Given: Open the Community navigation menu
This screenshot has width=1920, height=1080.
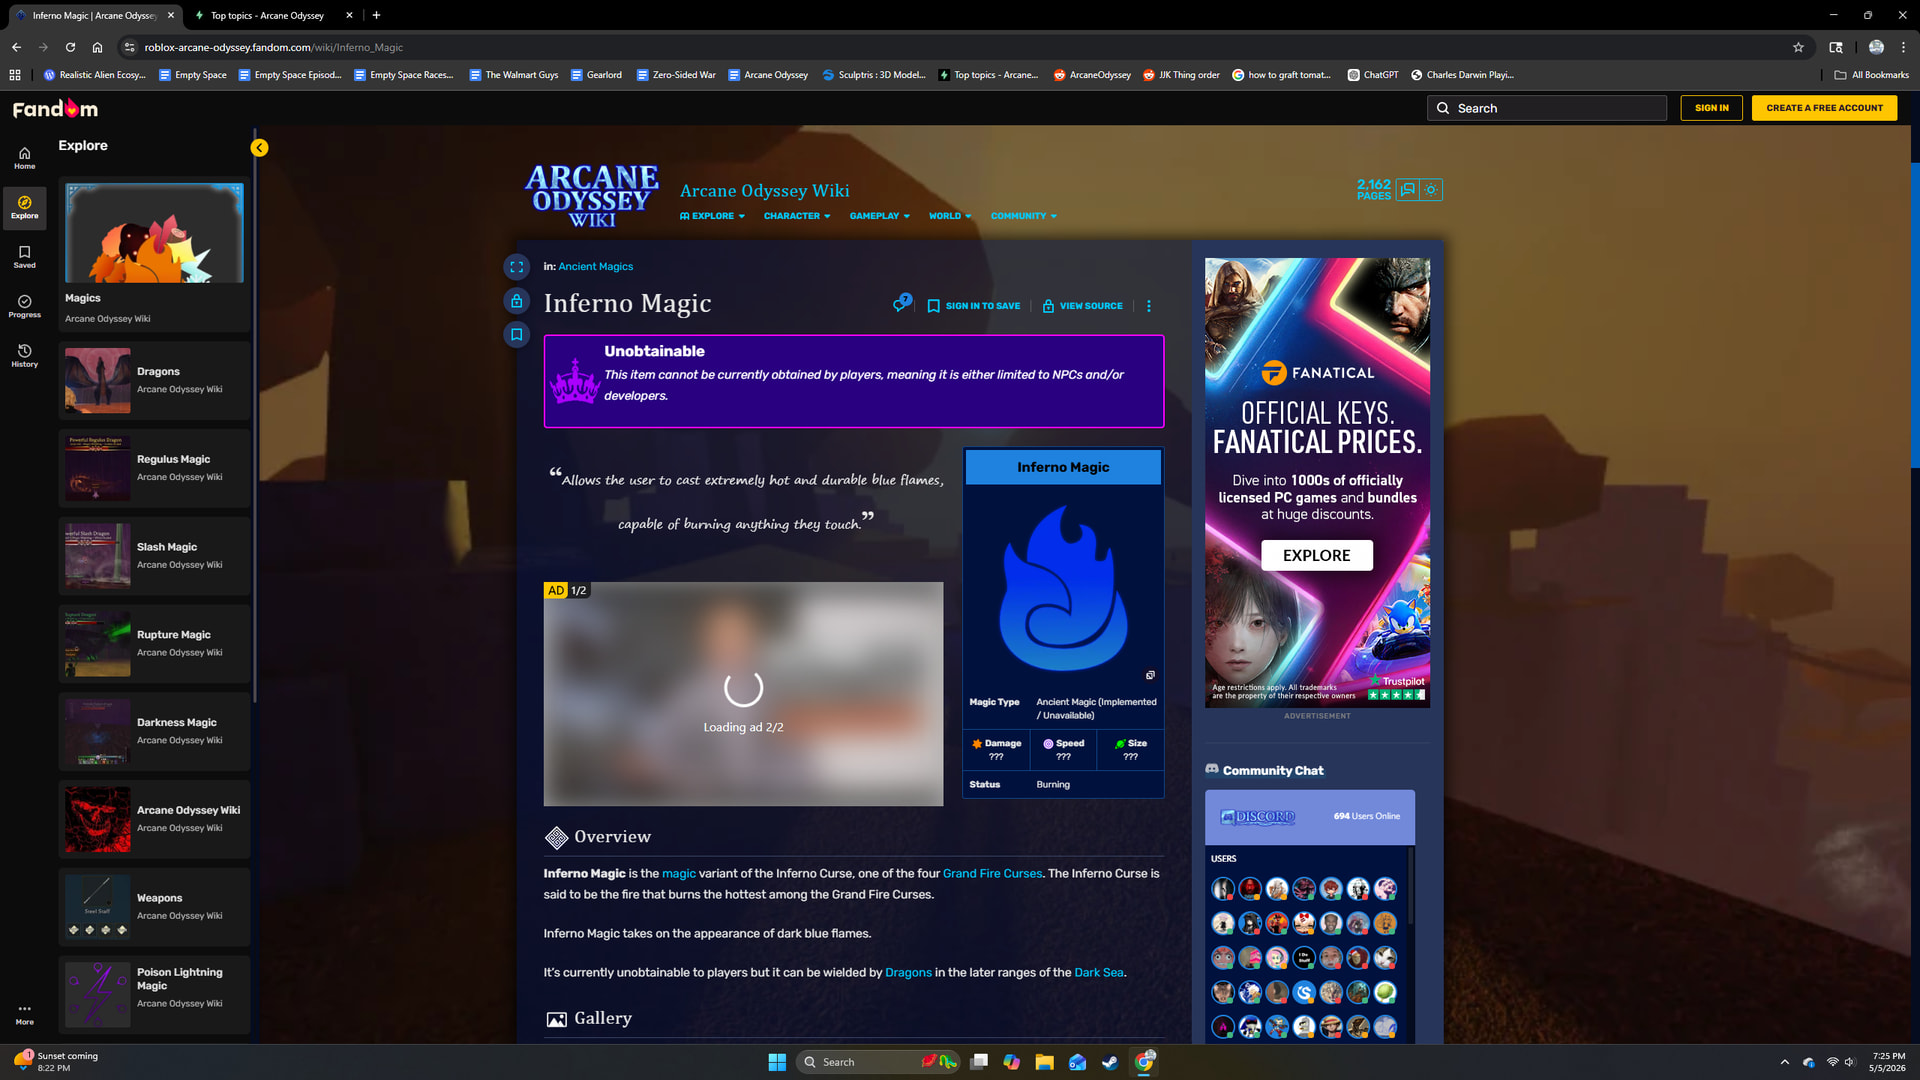Looking at the screenshot, I should pyautogui.click(x=1023, y=216).
